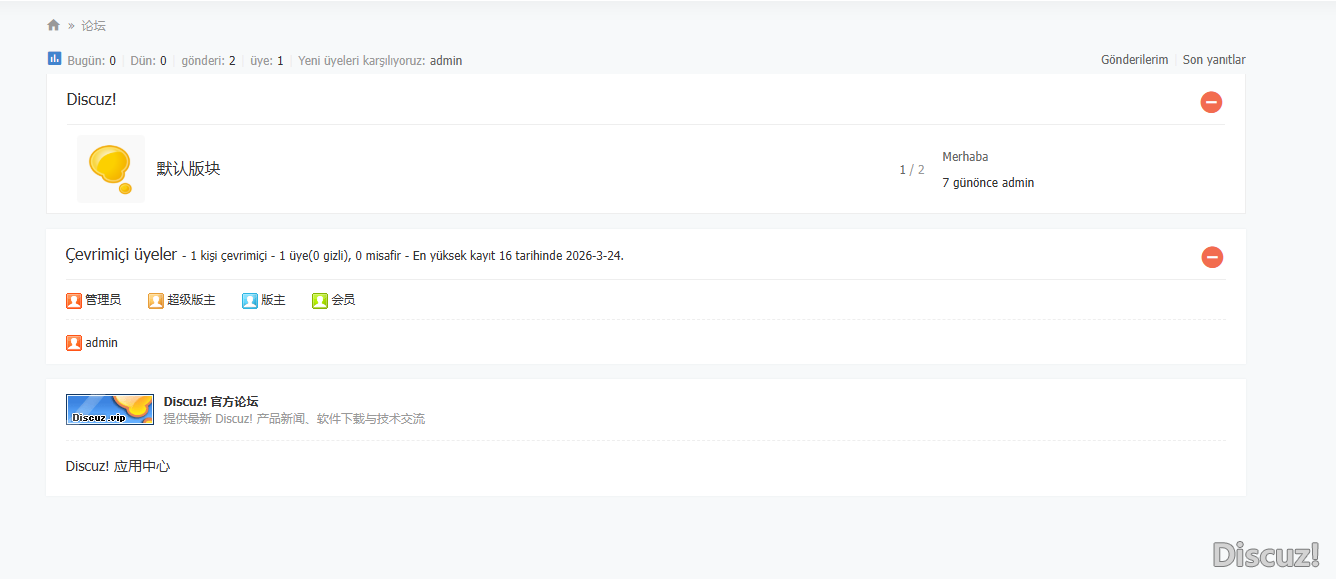Collapse the Çevrimiçi üyeler section
This screenshot has width=1336, height=579.
tap(1212, 258)
